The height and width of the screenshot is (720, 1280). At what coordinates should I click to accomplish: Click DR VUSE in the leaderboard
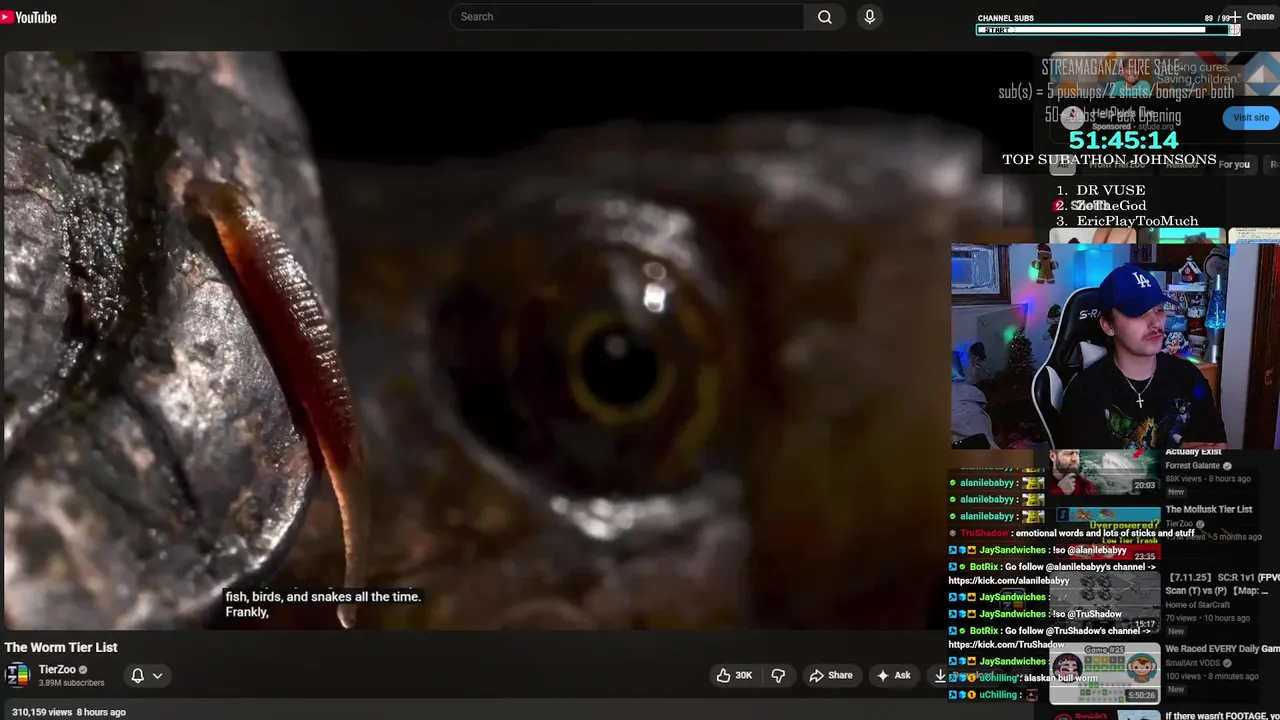pos(1110,190)
